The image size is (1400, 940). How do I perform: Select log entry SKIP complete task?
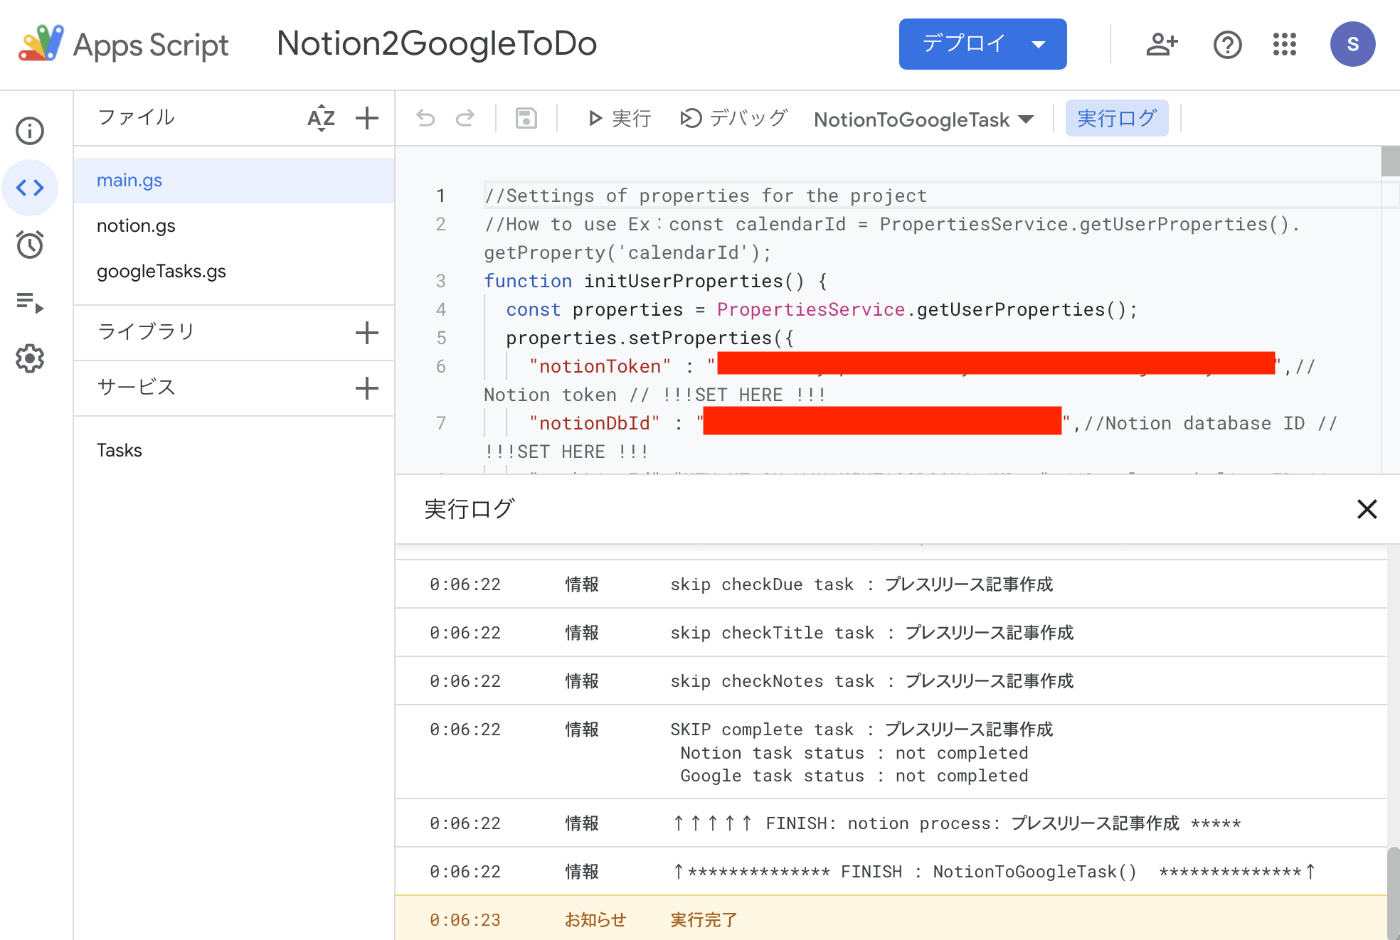click(891, 752)
